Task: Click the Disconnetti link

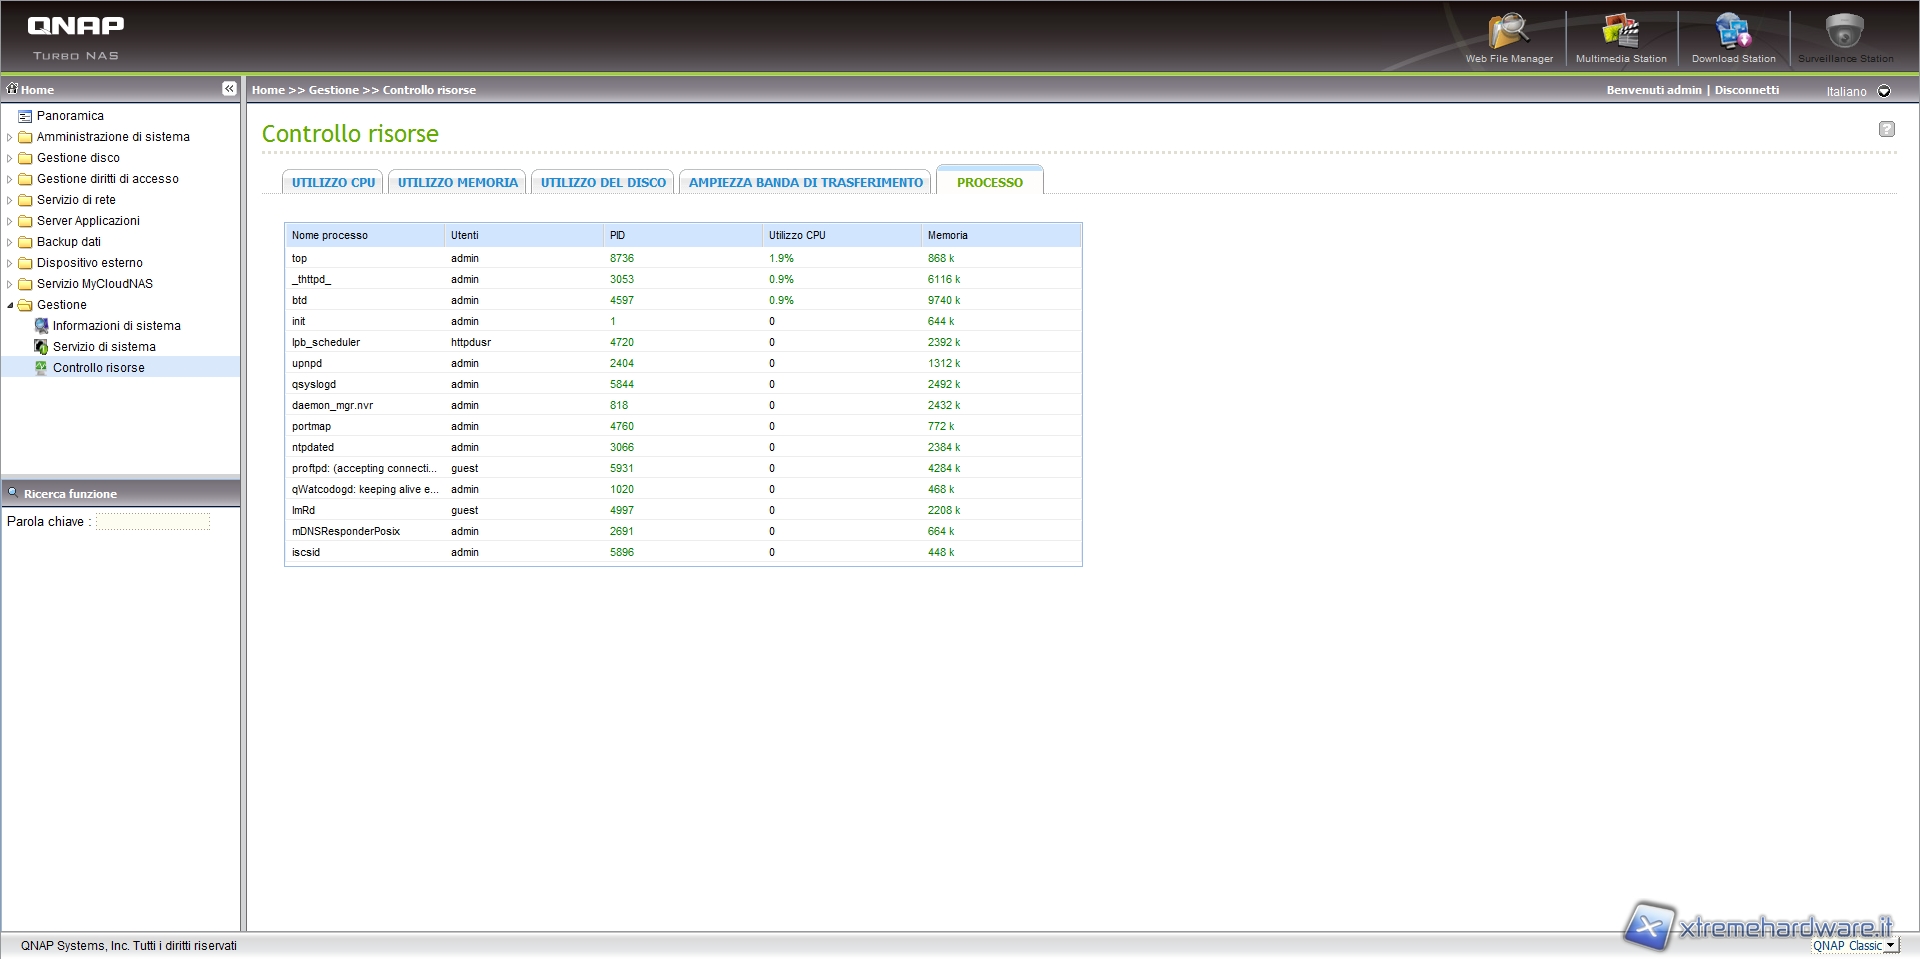Action: [1746, 90]
